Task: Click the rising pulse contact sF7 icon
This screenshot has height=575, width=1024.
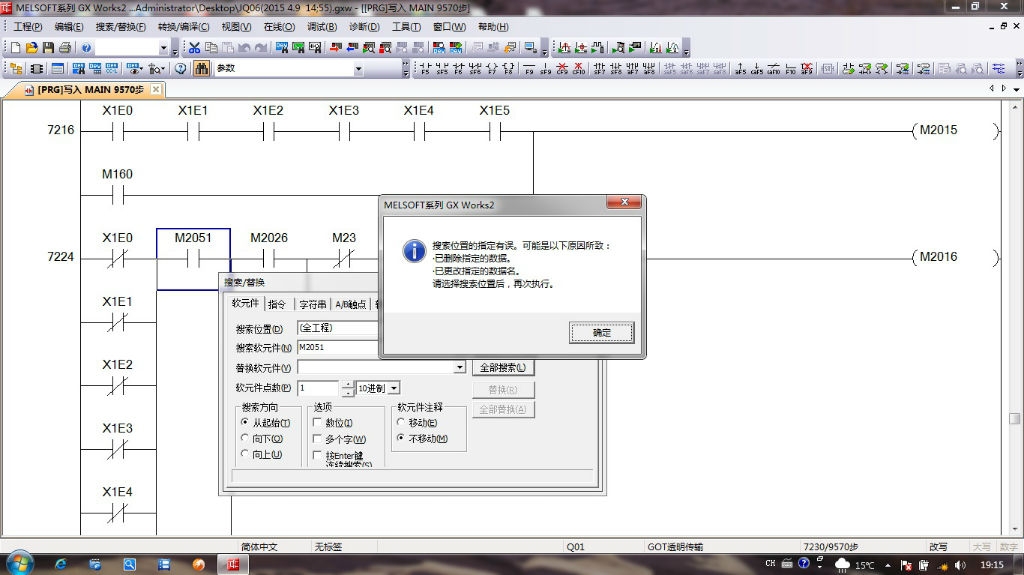Action: click(x=599, y=69)
